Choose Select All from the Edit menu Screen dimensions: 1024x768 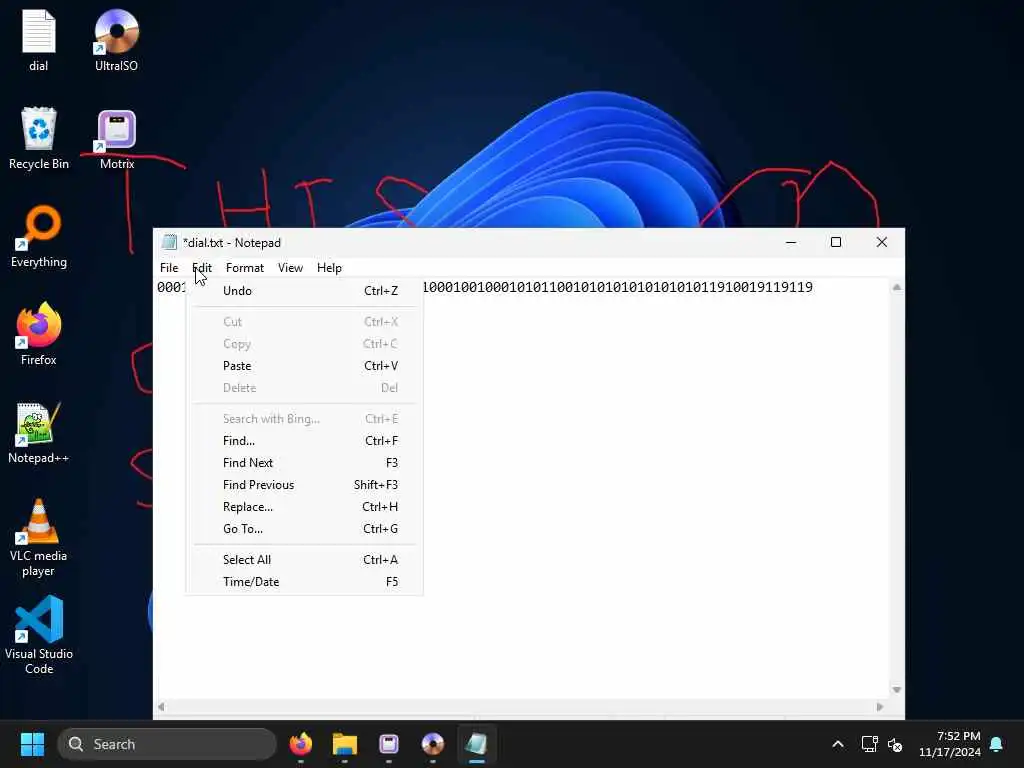coord(304,560)
